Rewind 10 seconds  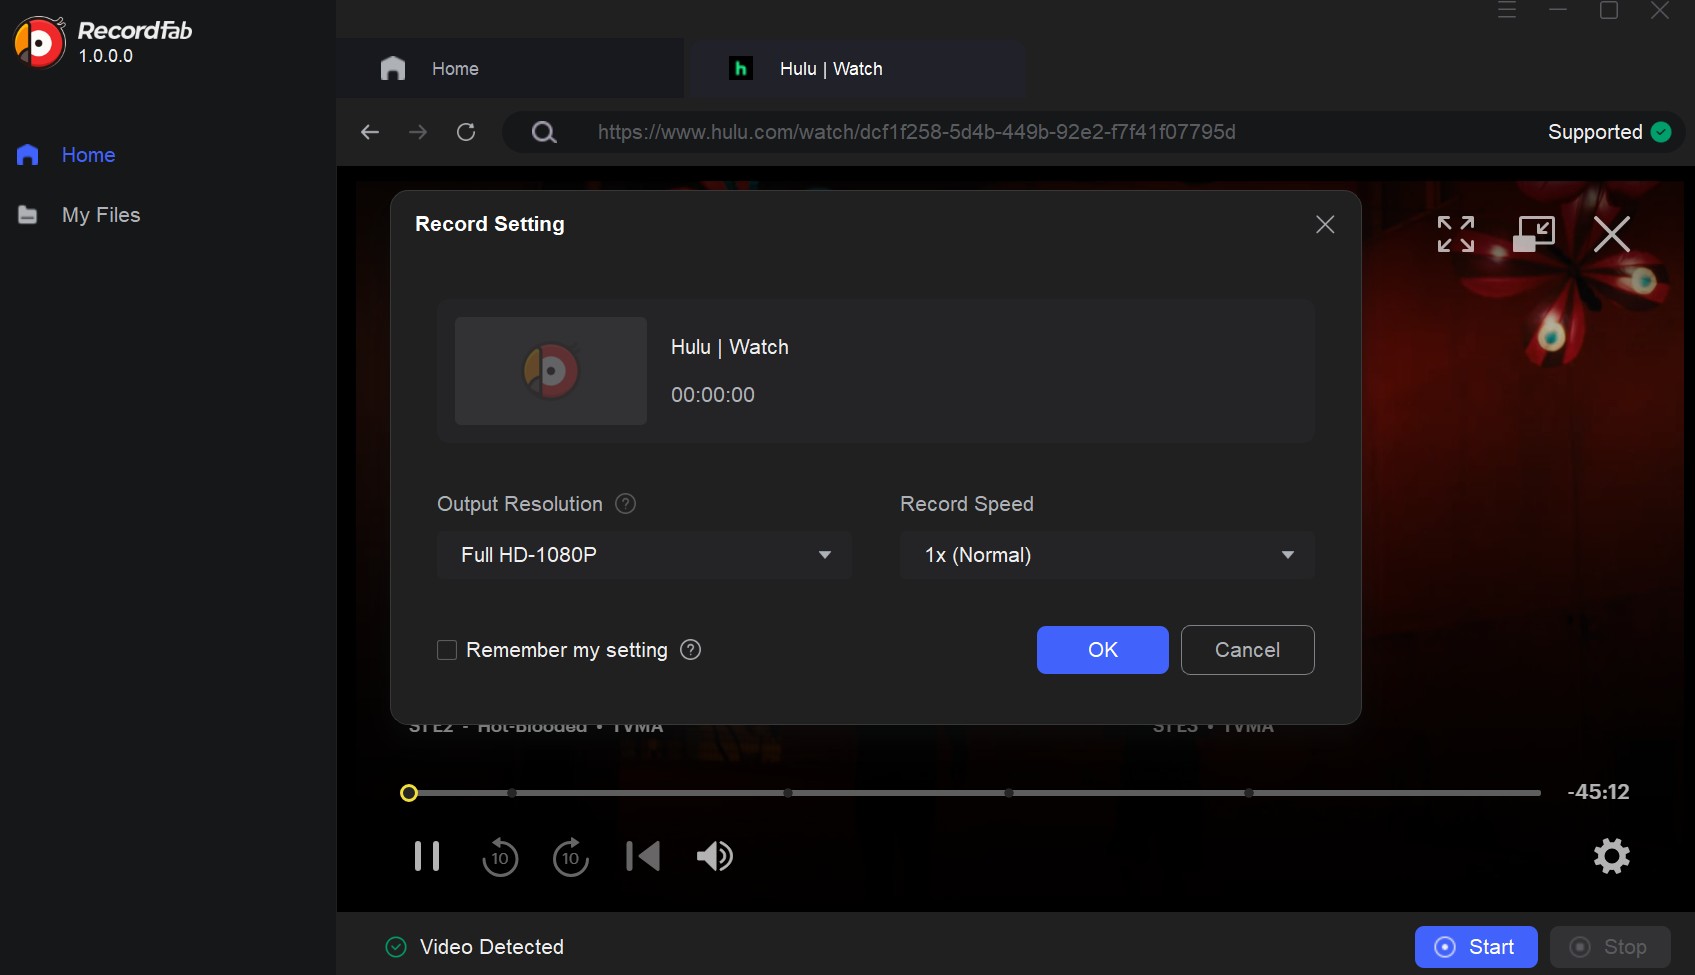500,857
